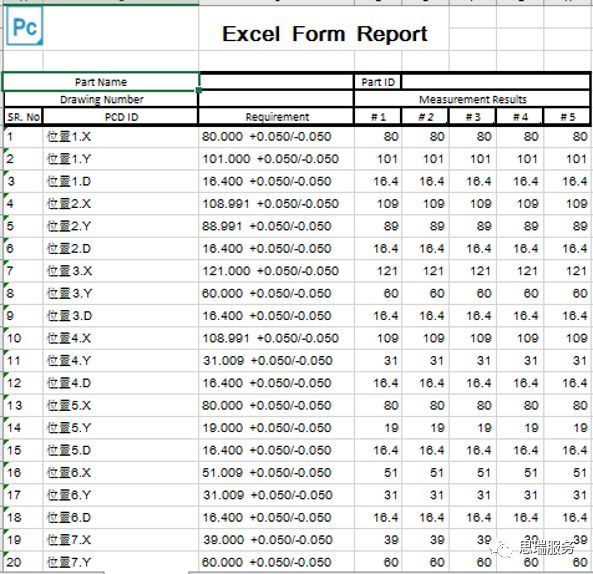Select the SR. No header cell
593x574 pixels.
23,116
